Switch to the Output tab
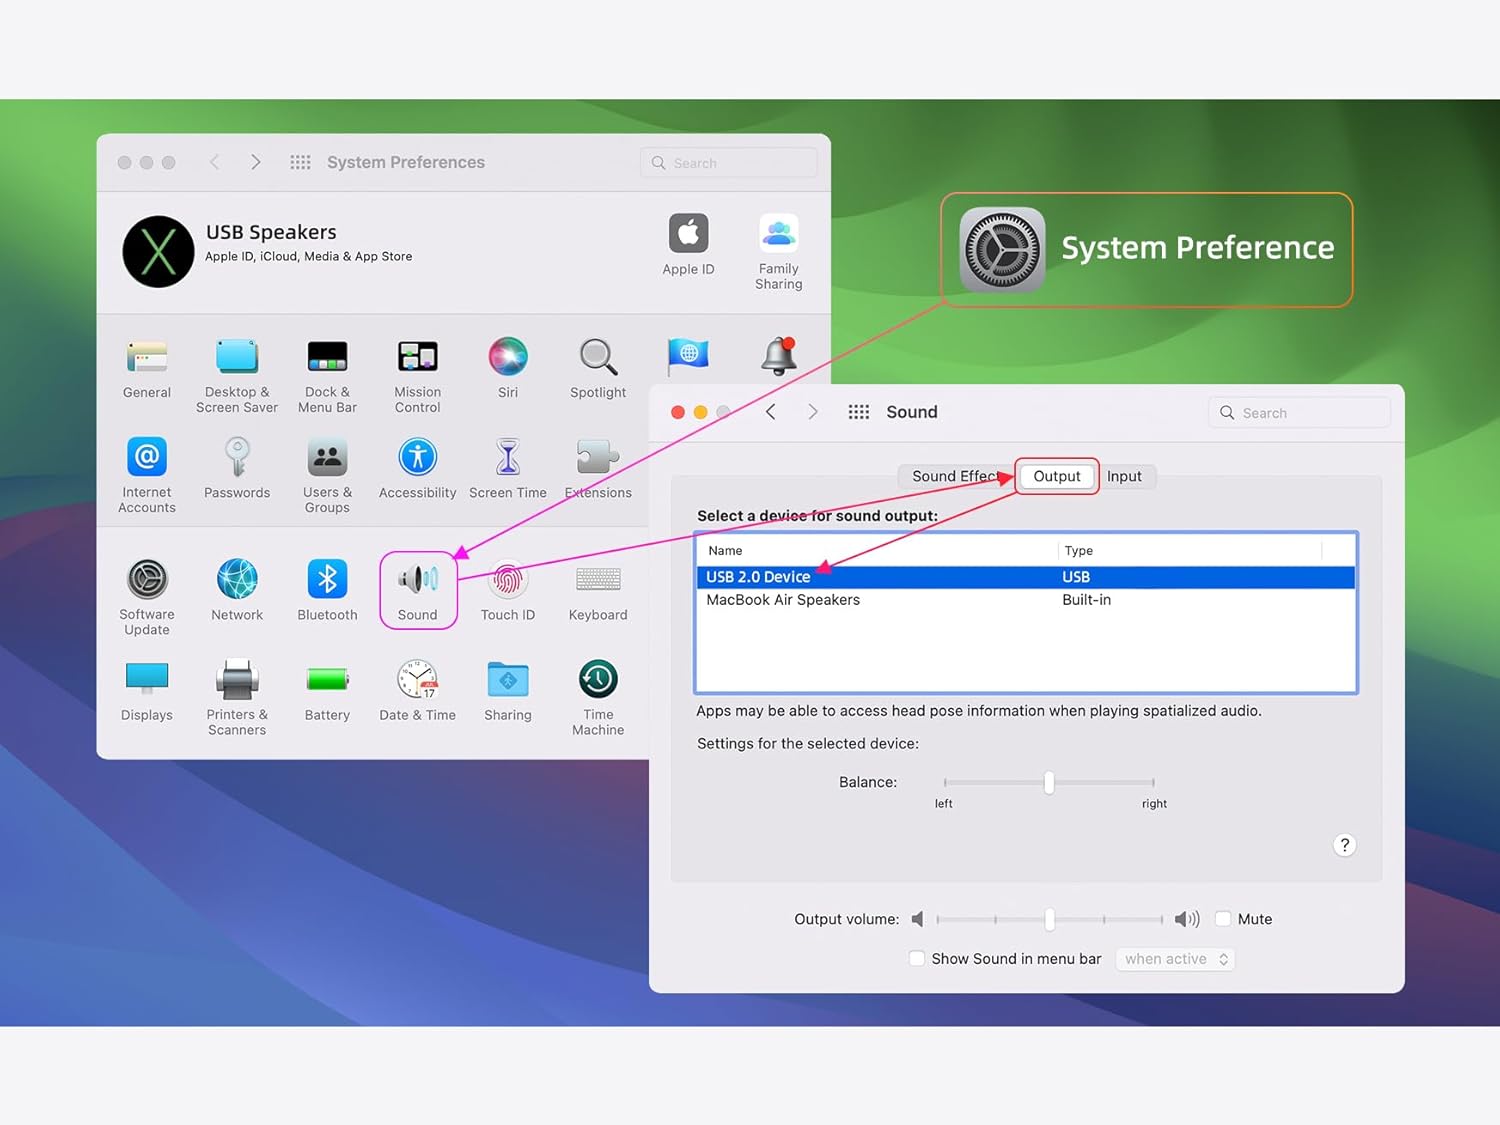1500x1125 pixels. coord(1057,476)
